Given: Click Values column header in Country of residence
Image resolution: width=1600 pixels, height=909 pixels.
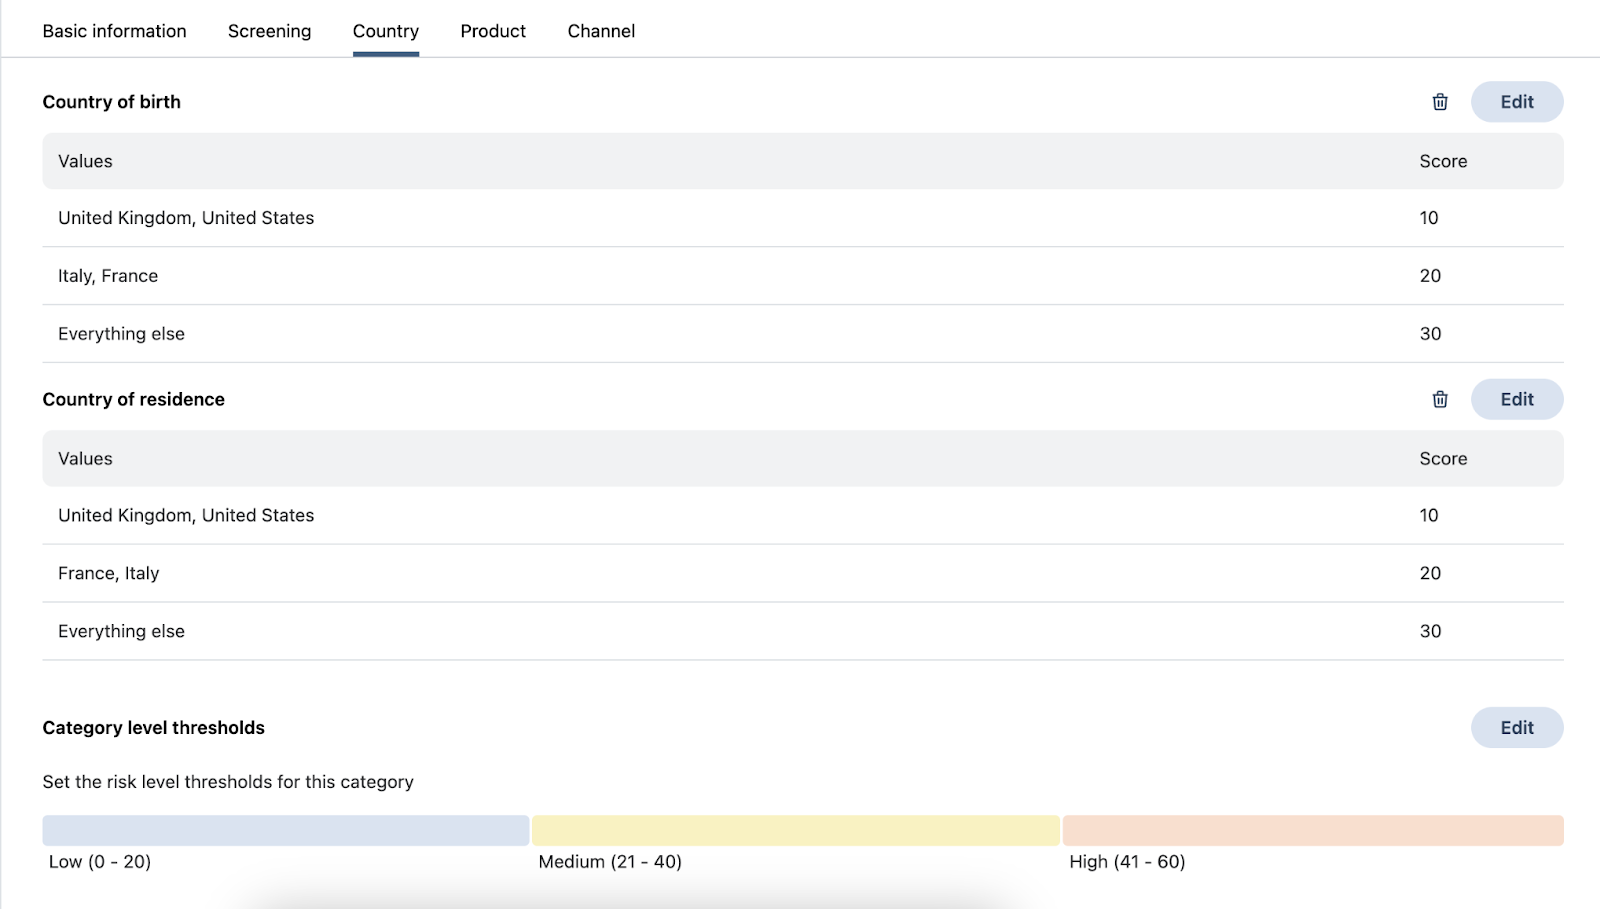Looking at the screenshot, I should coord(85,459).
